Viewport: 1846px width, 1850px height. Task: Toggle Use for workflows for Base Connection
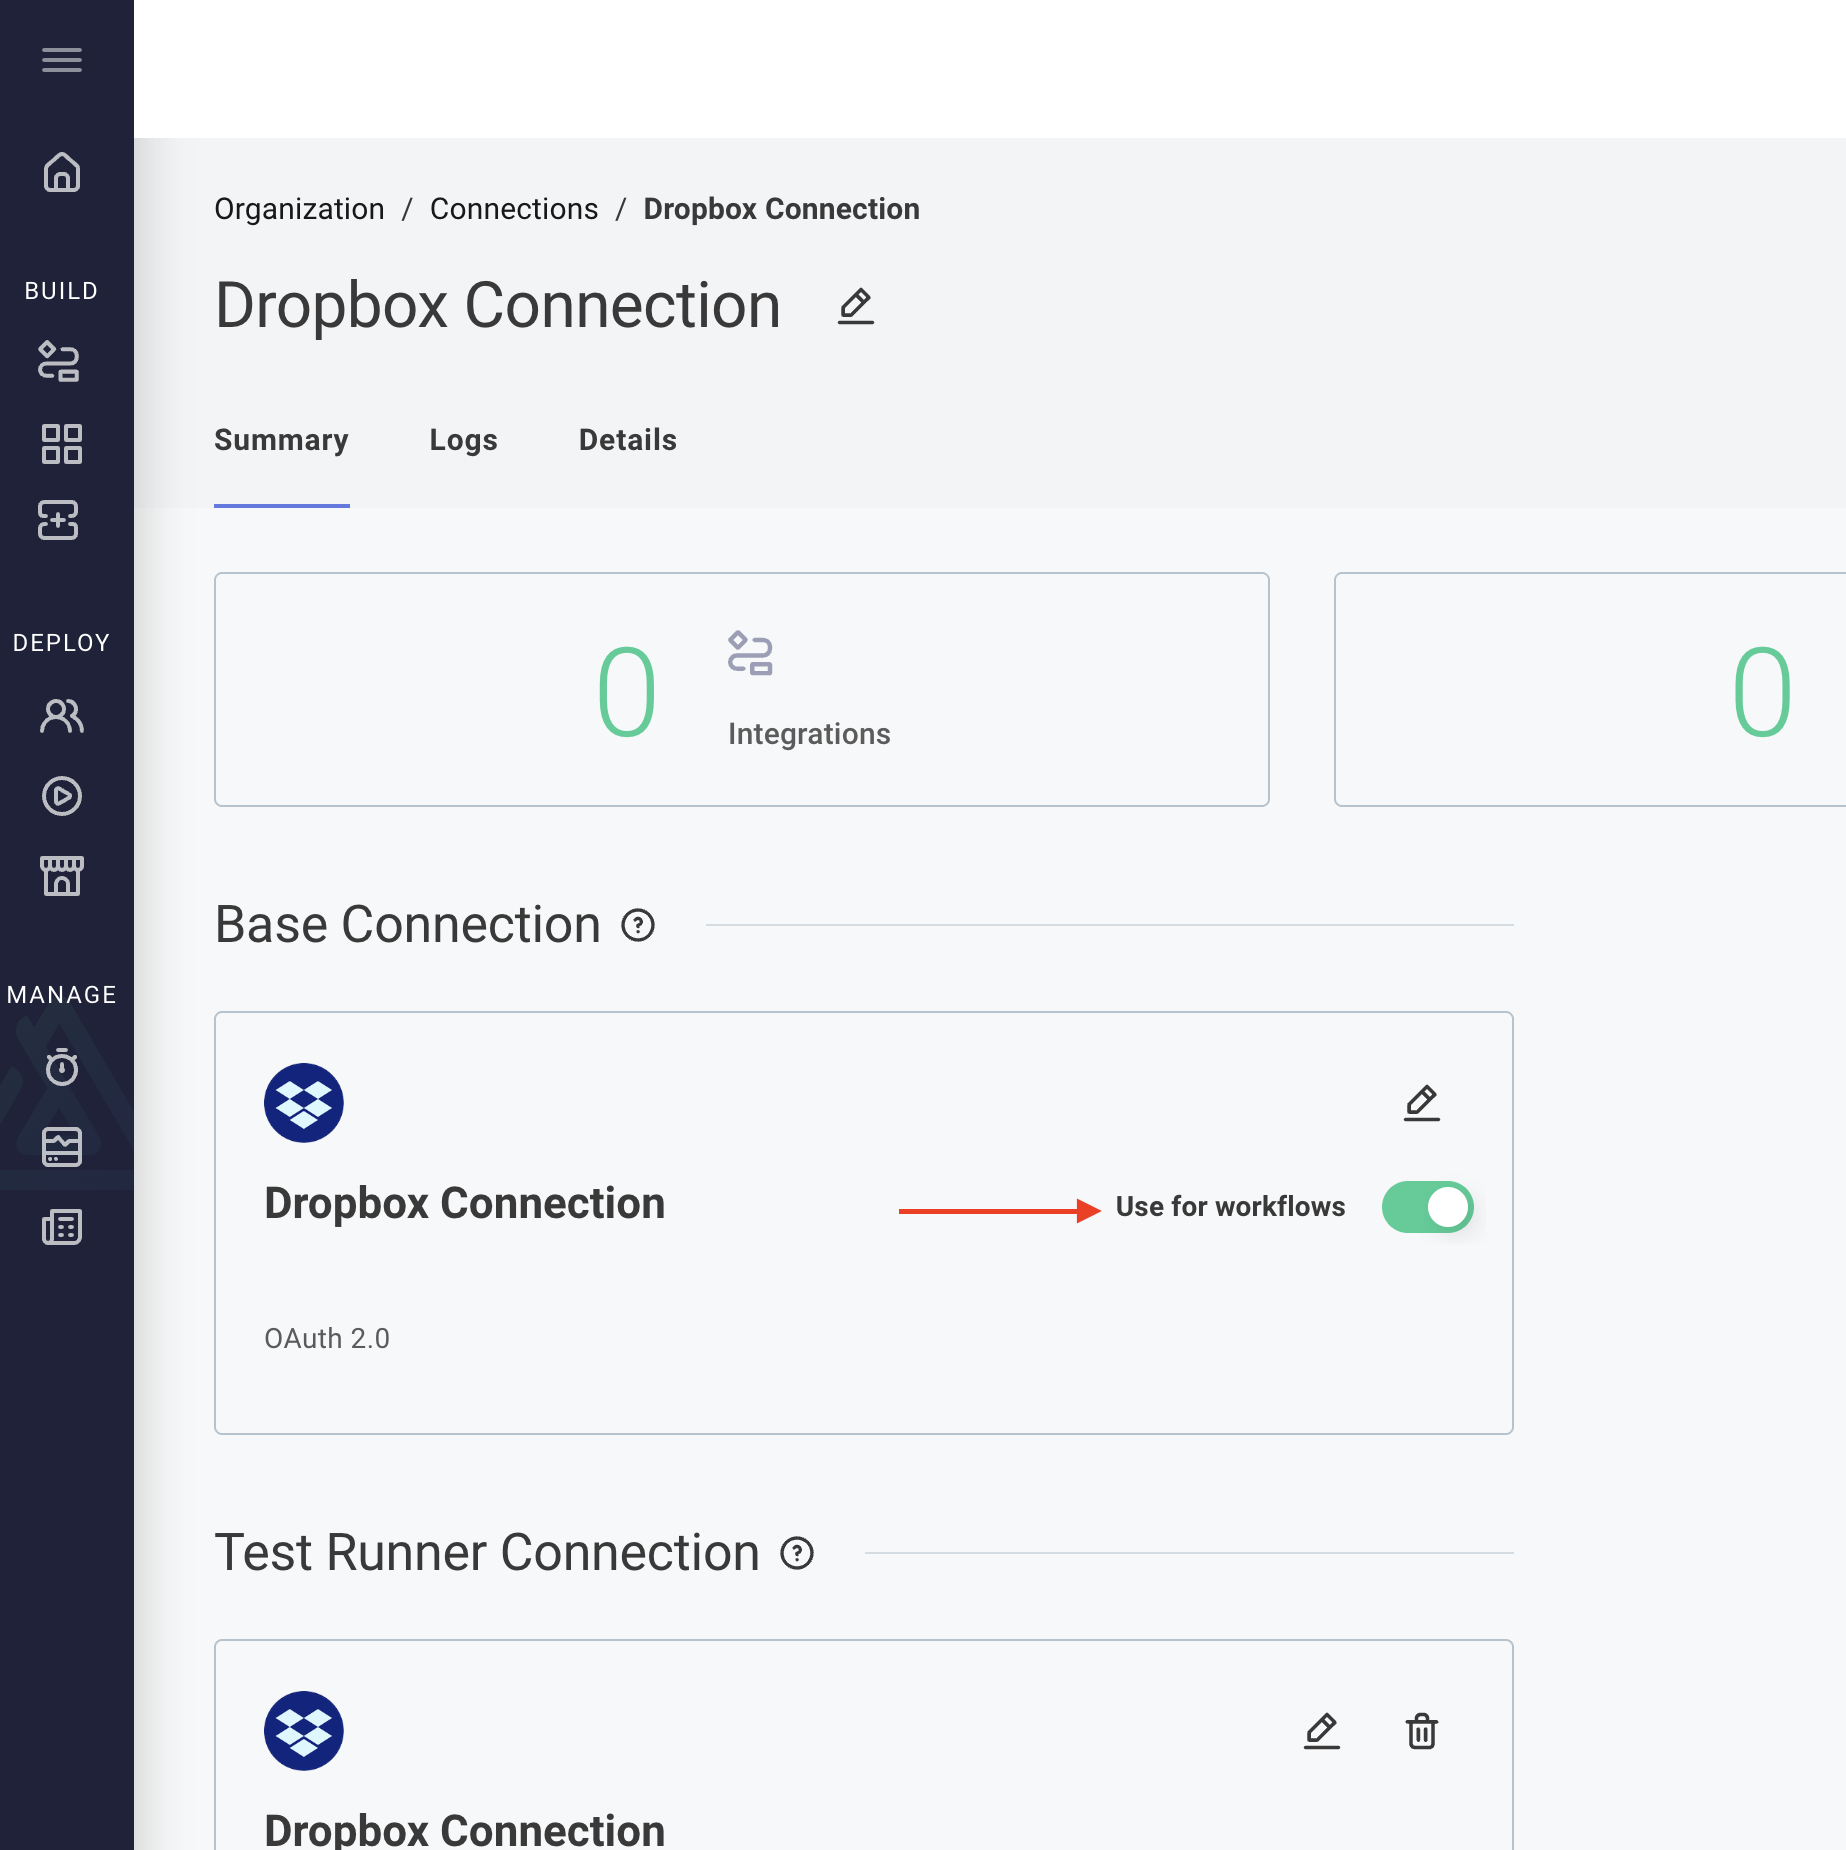pyautogui.click(x=1427, y=1207)
